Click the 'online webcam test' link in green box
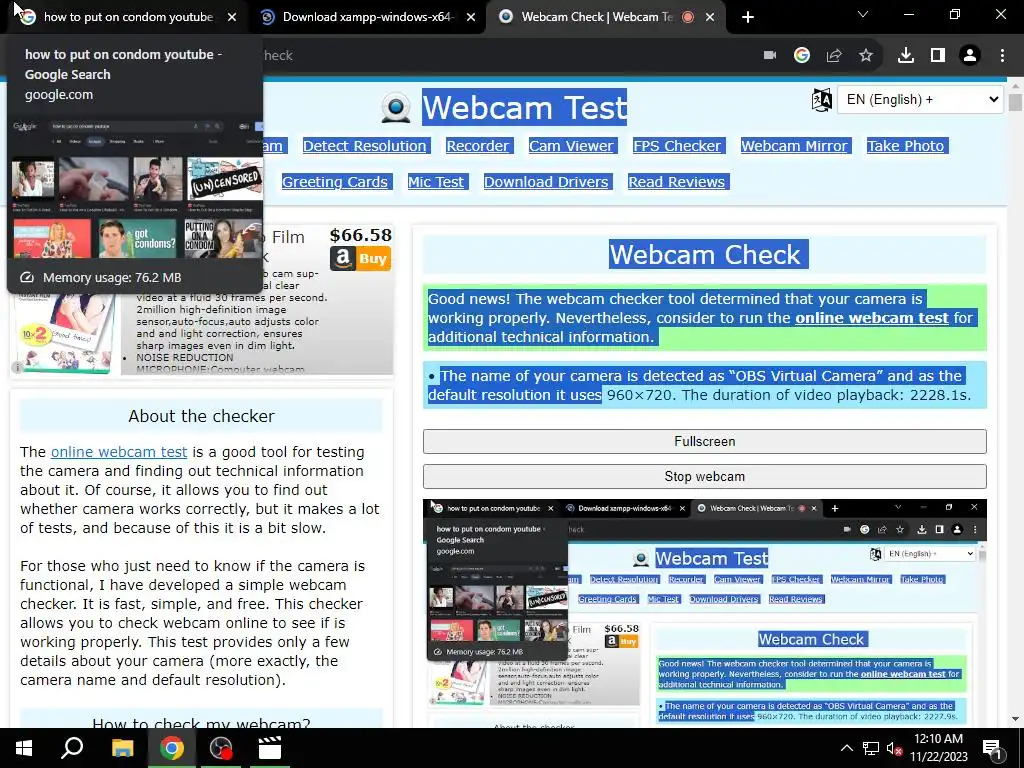 pos(872,318)
